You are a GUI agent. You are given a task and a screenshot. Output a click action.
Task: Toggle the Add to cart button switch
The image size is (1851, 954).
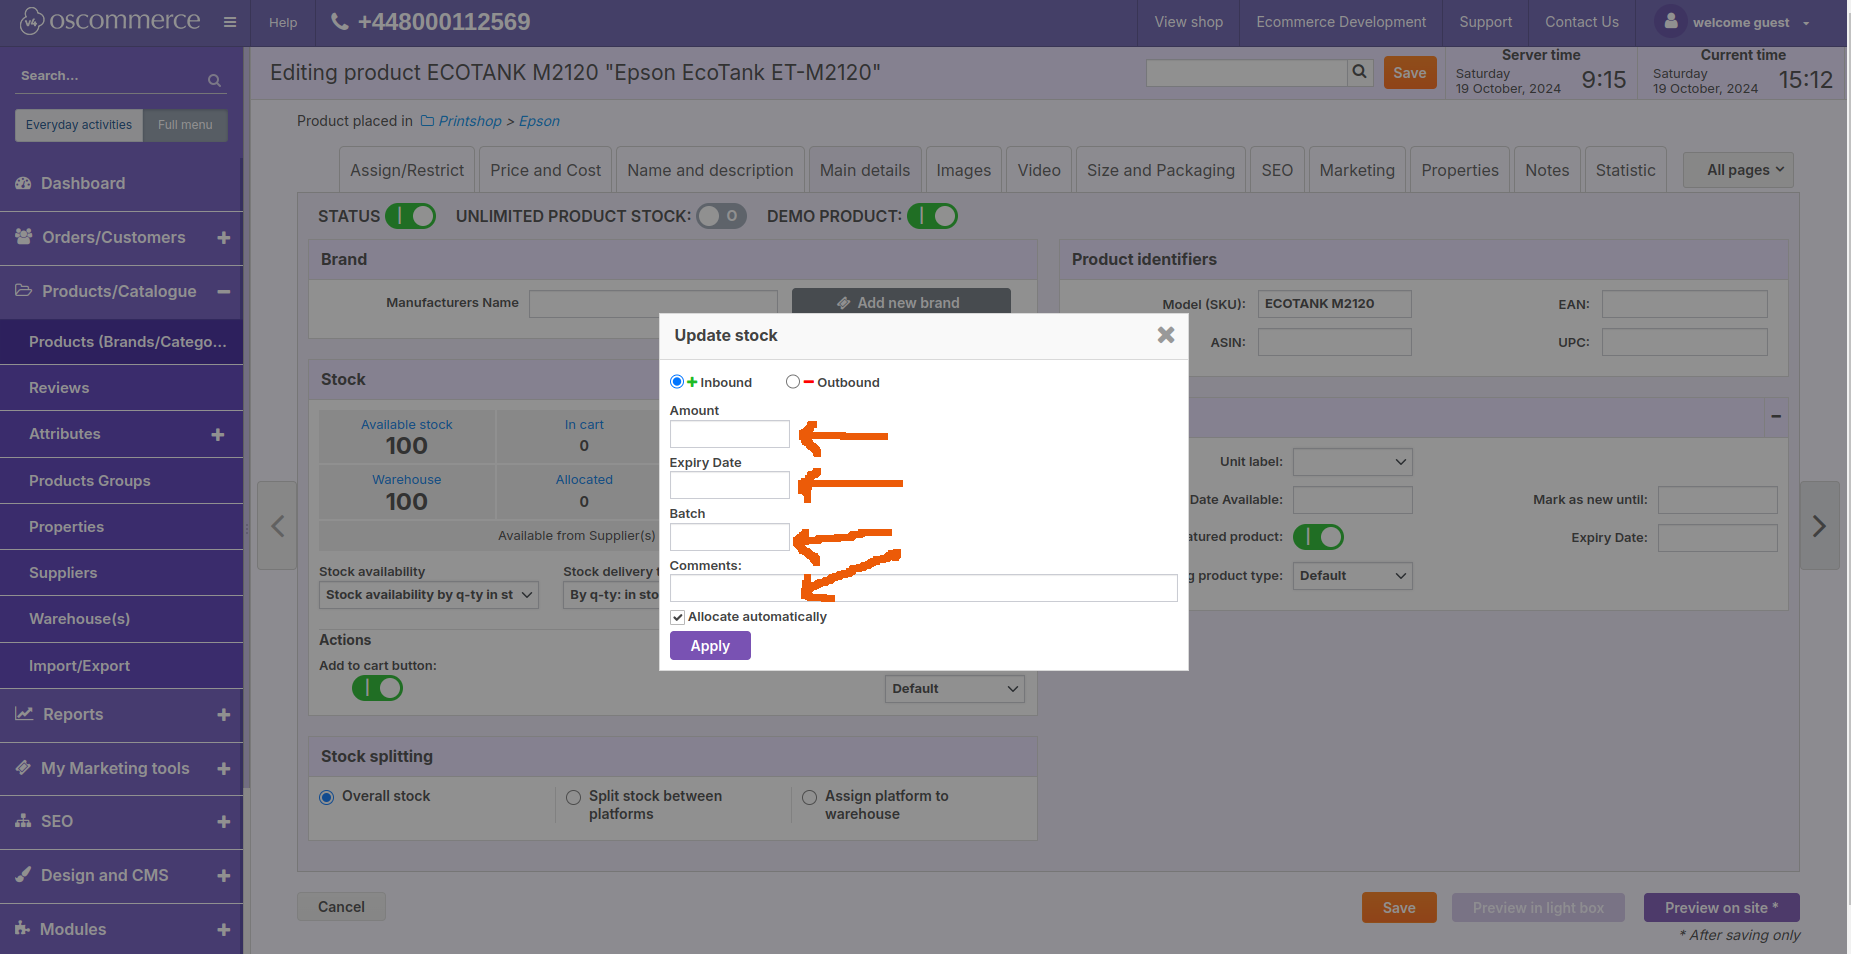click(x=377, y=688)
